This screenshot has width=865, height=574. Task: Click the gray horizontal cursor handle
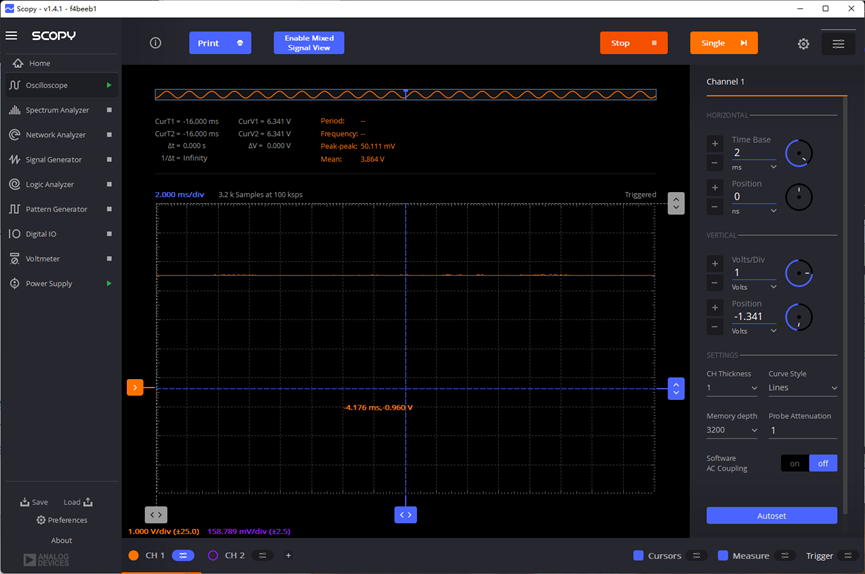coord(156,514)
